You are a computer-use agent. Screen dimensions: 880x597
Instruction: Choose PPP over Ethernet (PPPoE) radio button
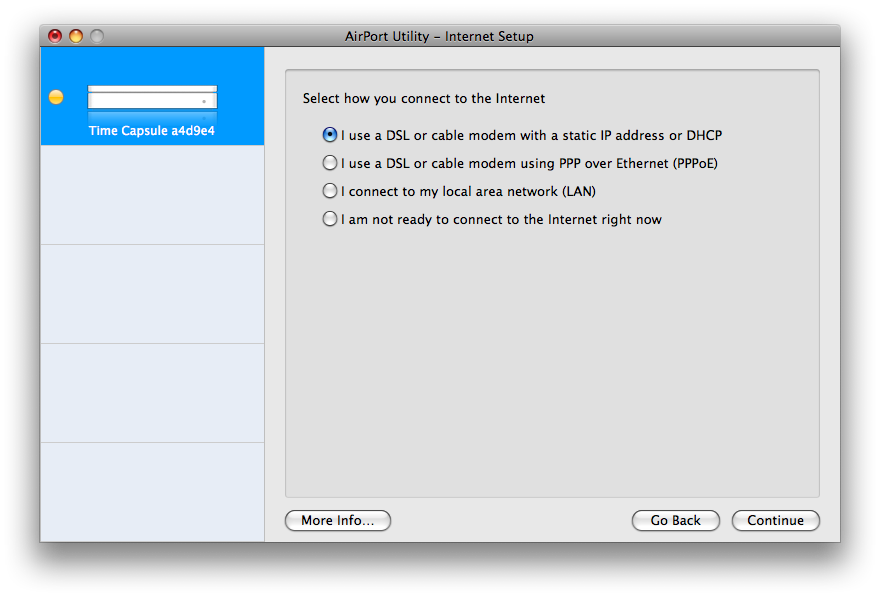tap(330, 163)
